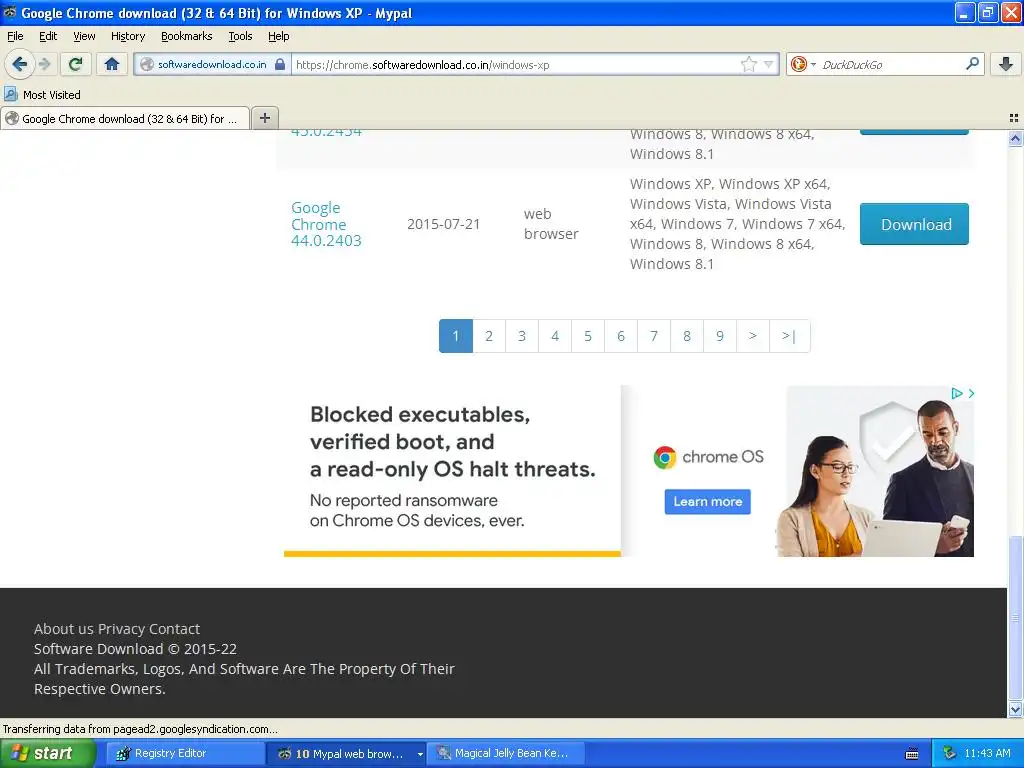This screenshot has width=1024, height=768.
Task: Bookmark this page with the star
Action: point(748,64)
